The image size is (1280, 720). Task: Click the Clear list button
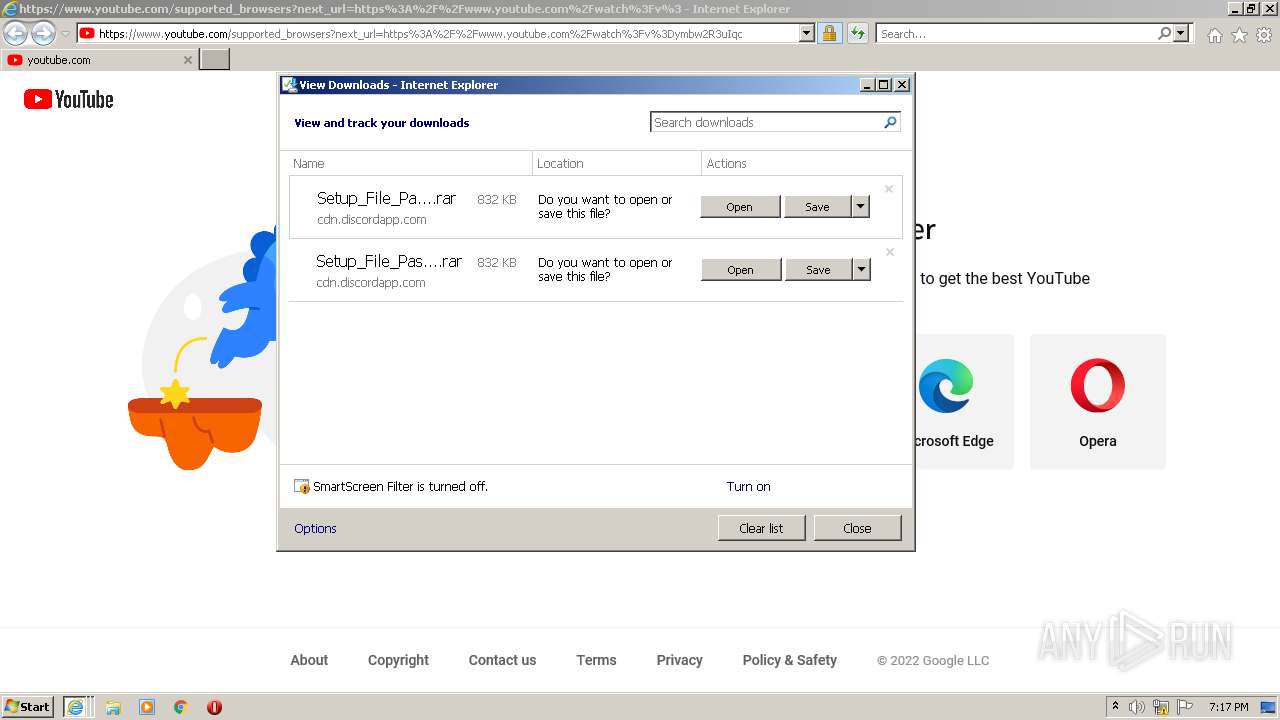coord(762,528)
